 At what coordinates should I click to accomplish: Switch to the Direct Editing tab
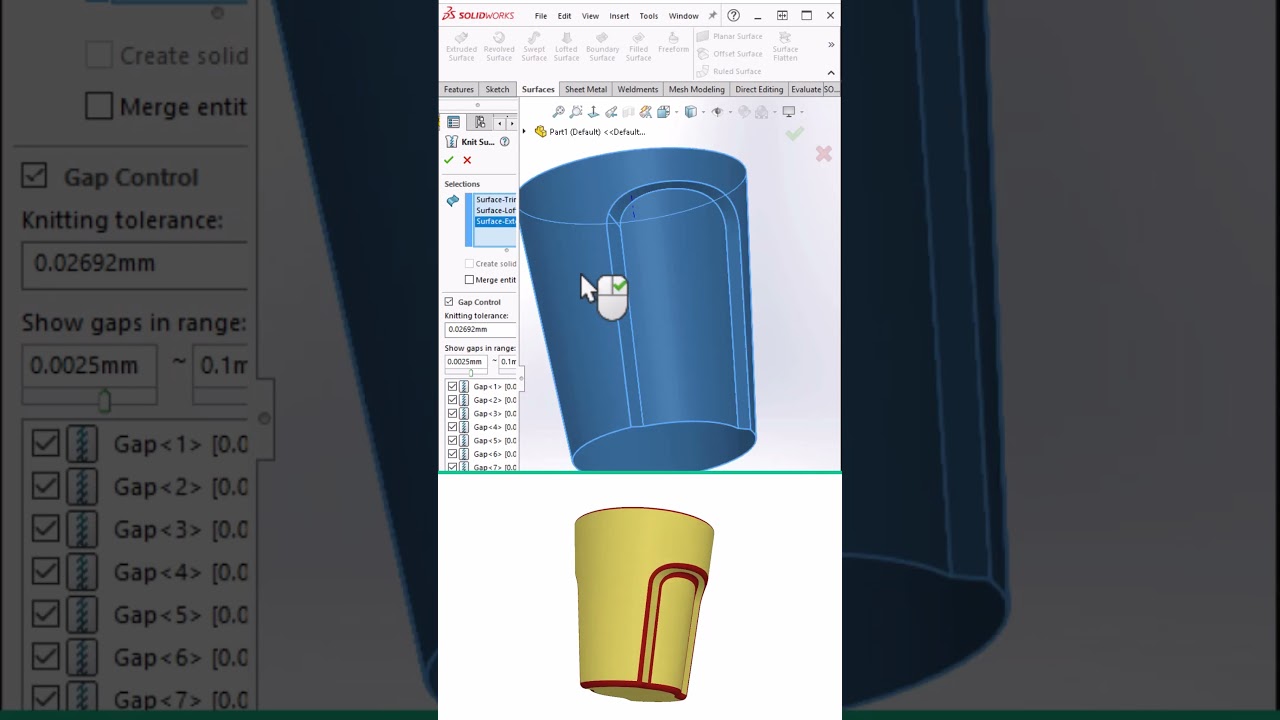coord(759,89)
